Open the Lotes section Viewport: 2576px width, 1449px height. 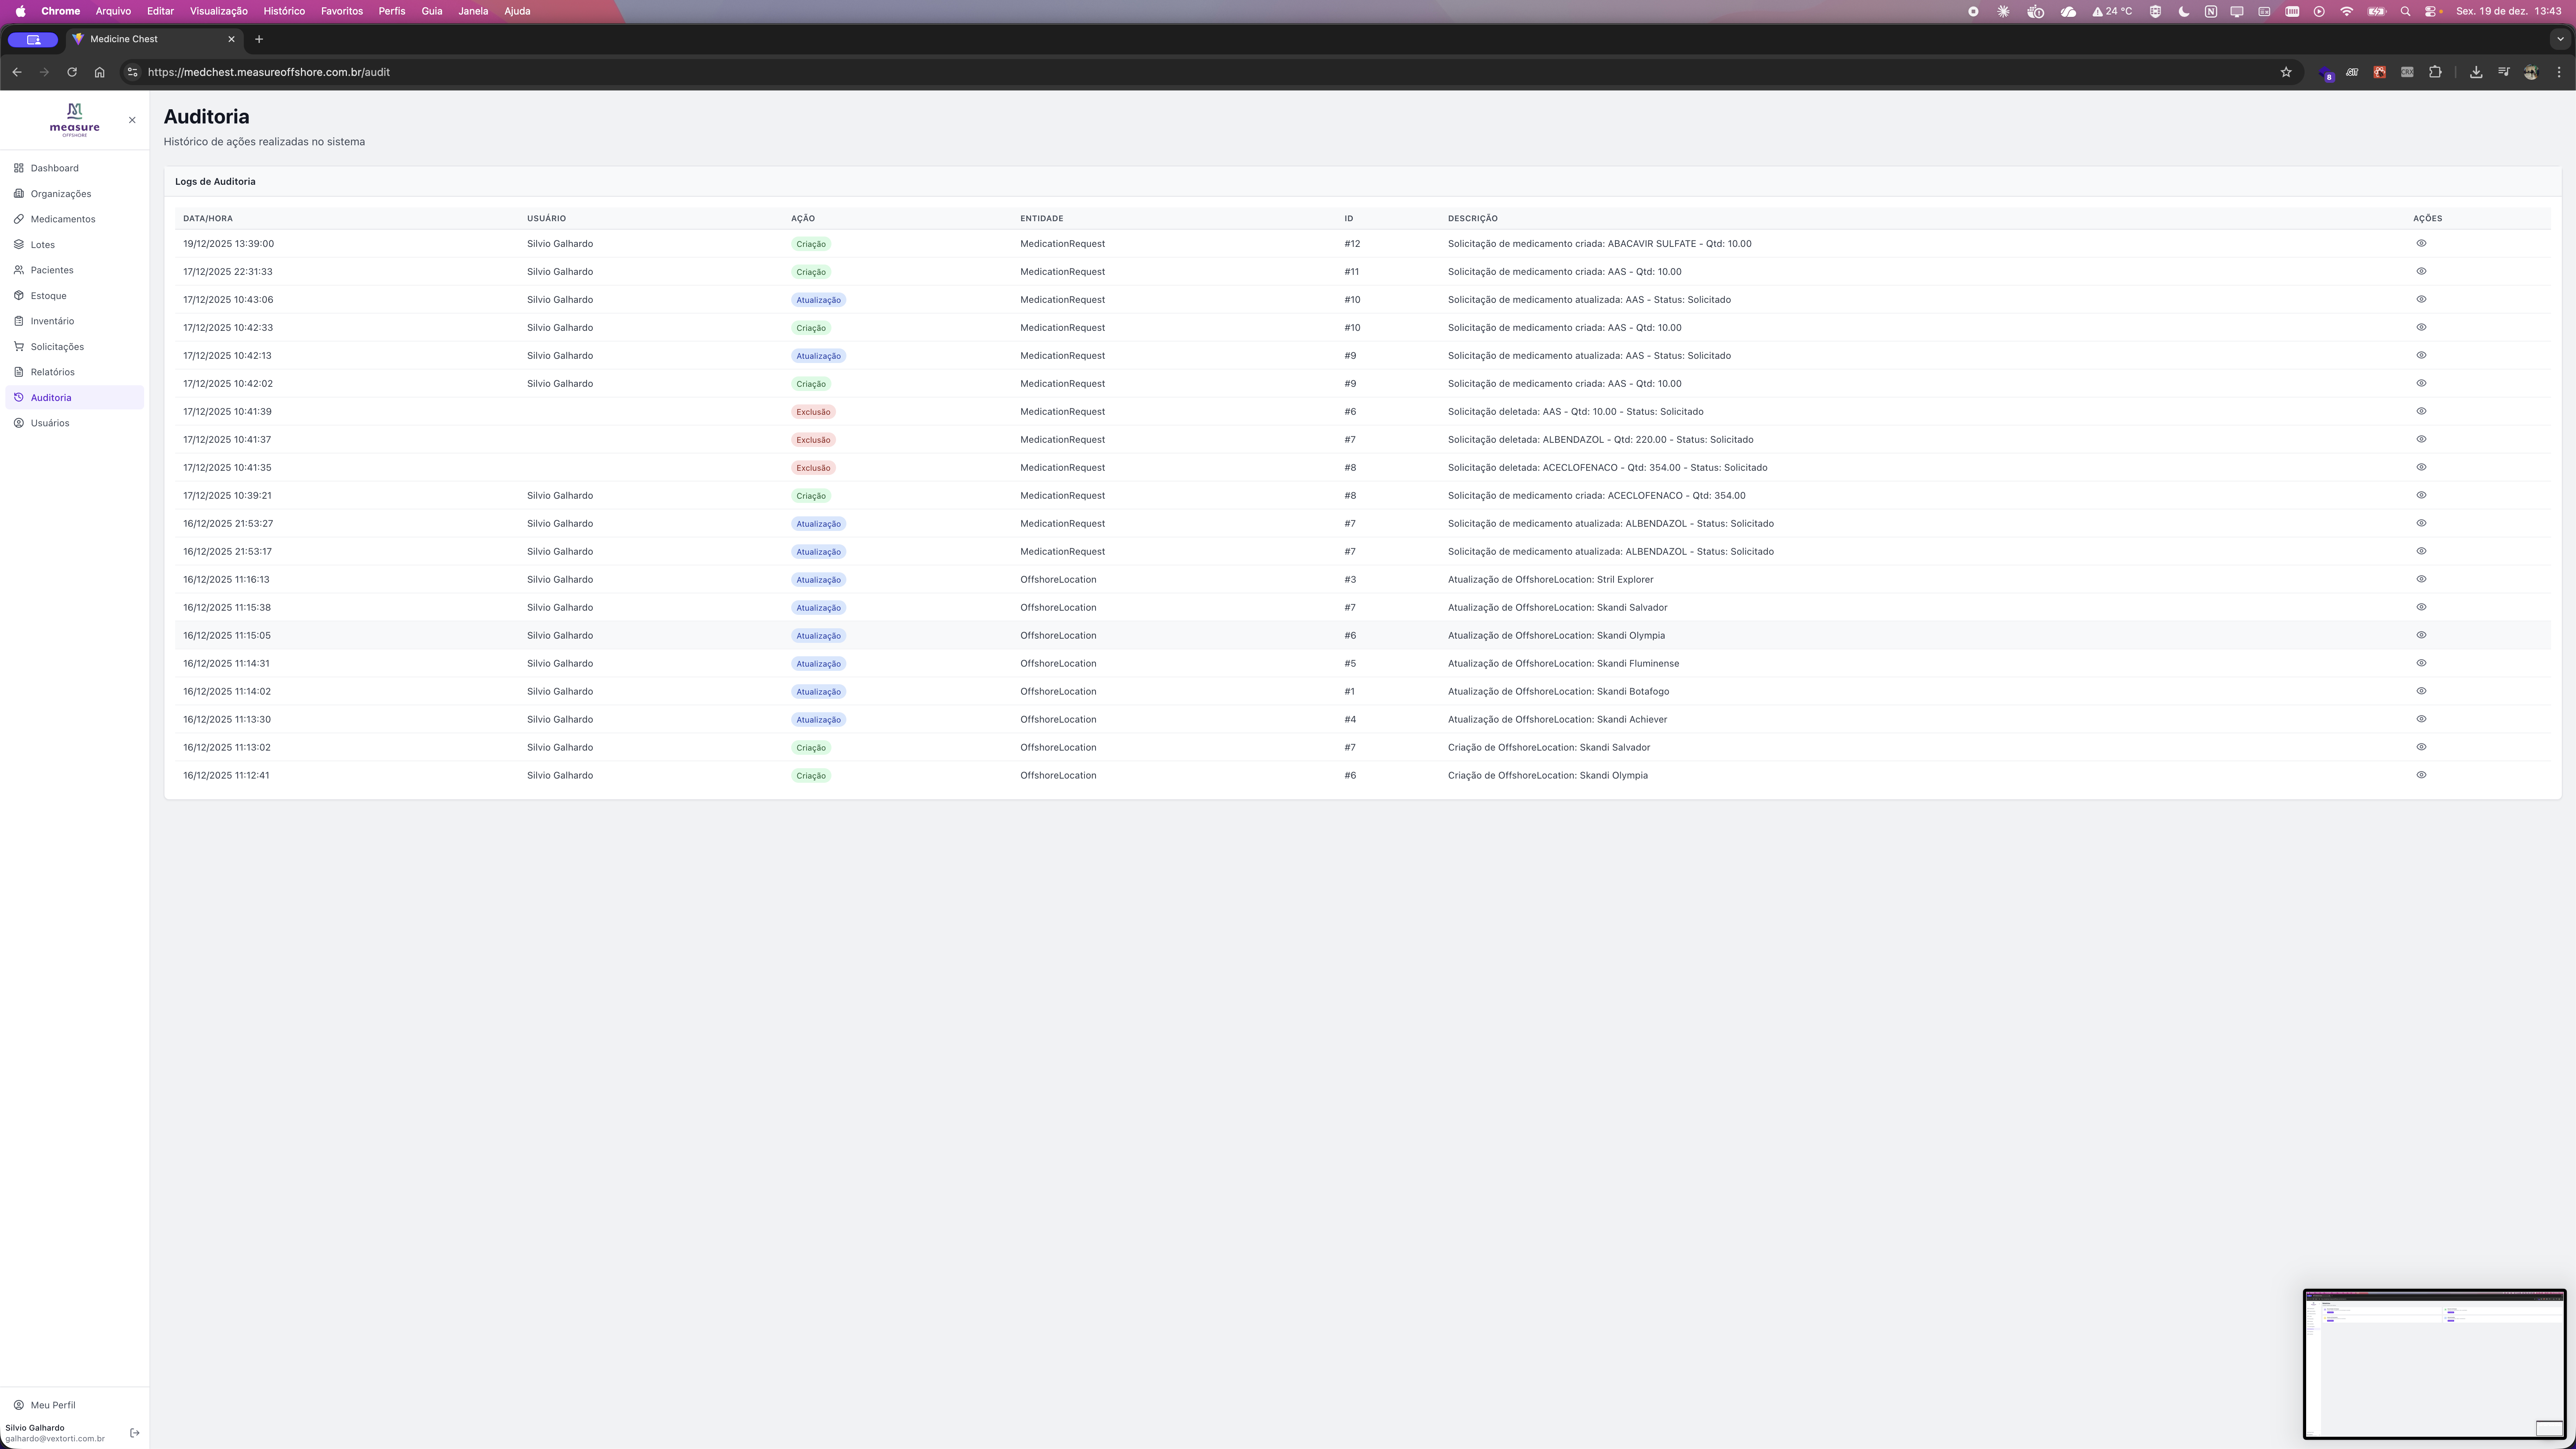coord(42,245)
